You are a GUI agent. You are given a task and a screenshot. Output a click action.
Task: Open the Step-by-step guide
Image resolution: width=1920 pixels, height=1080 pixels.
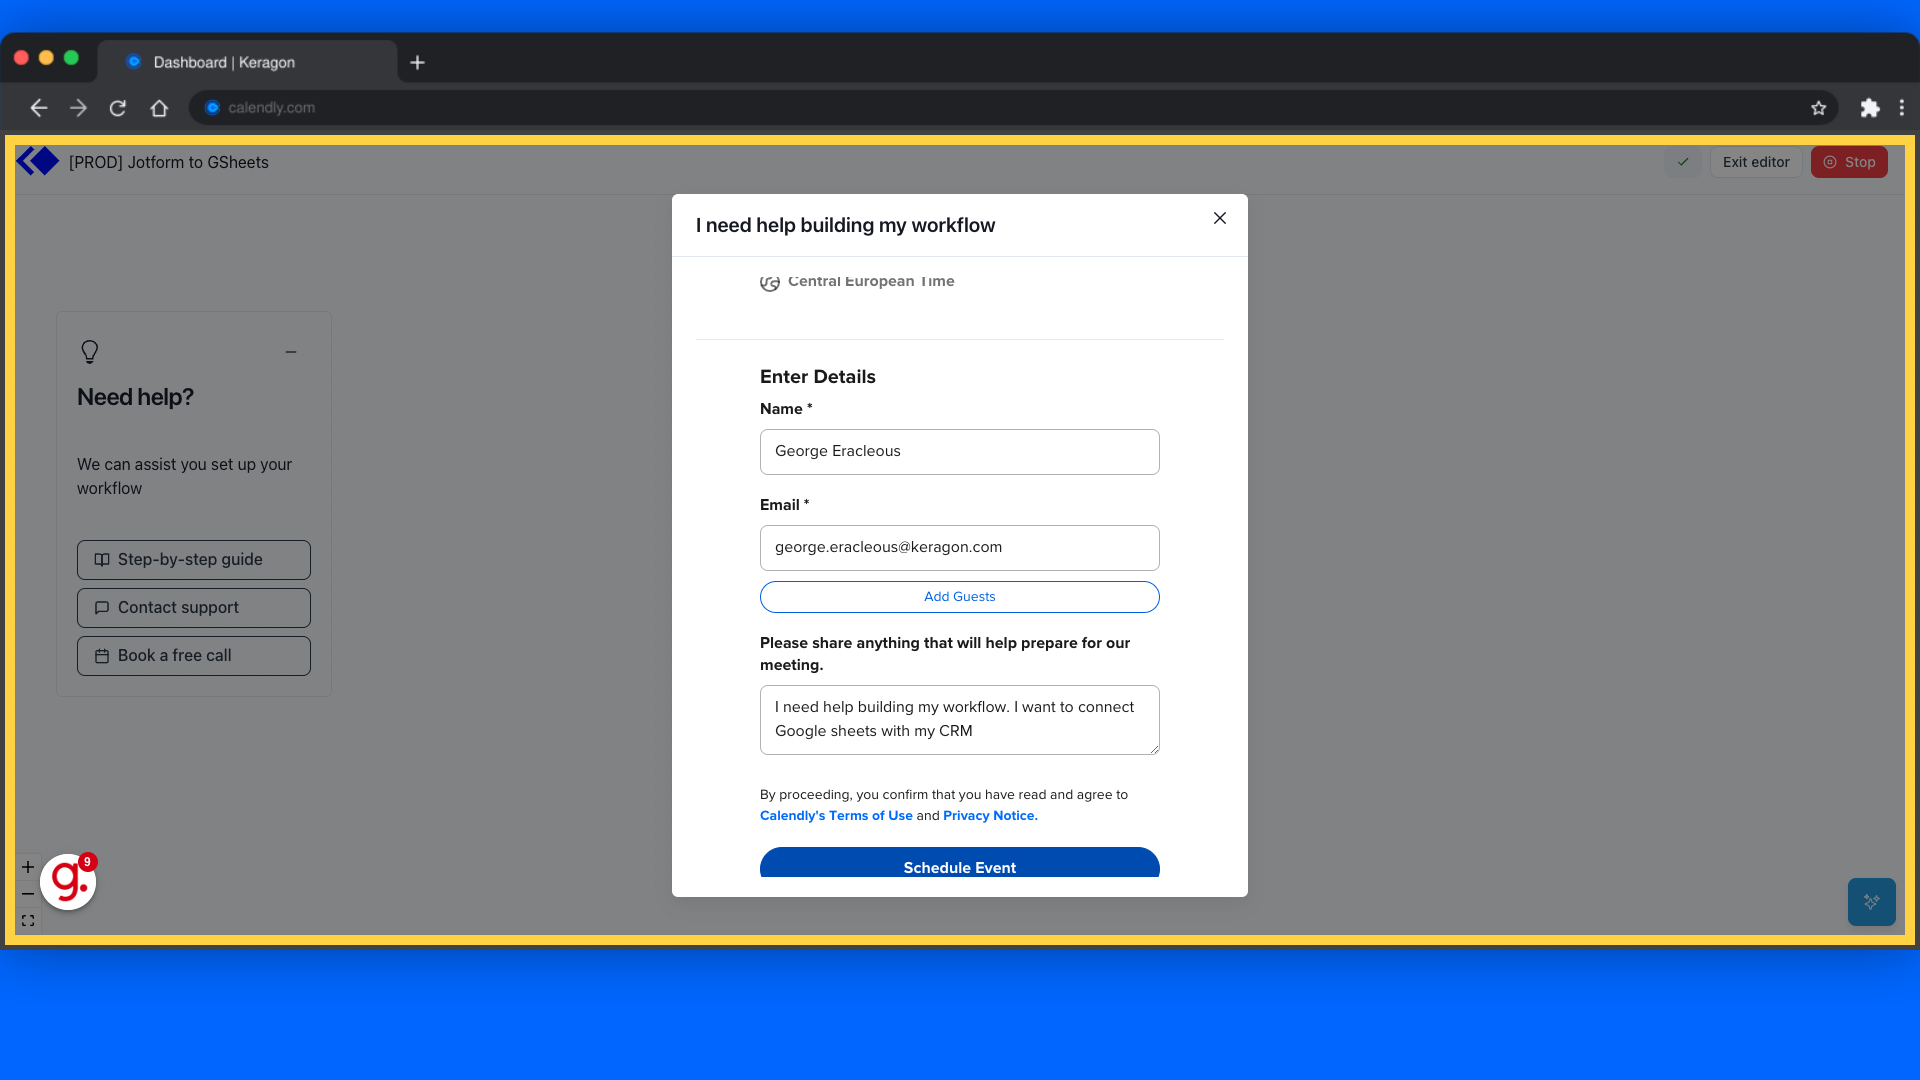194,560
